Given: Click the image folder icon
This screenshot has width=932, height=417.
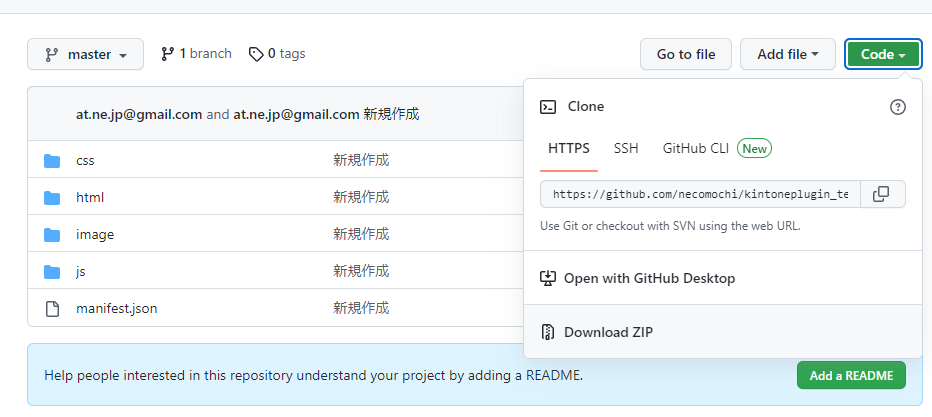Looking at the screenshot, I should [52, 235].
